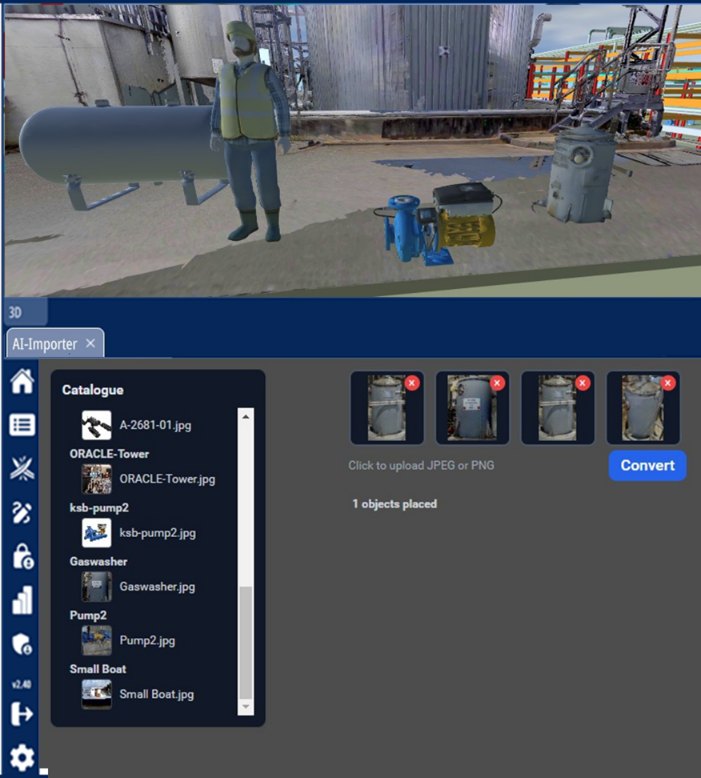701x778 pixels.
Task: Click the catalogue scrollbar thumb
Action: pyautogui.click(x=246, y=643)
